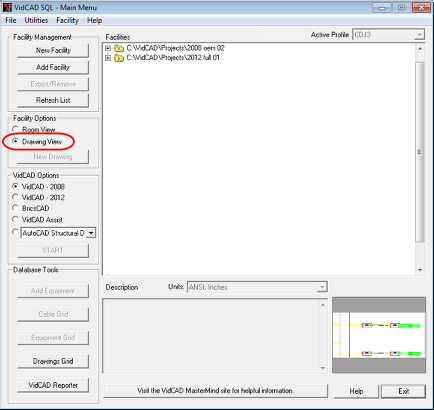Viewport: 434px width, 410px height.
Task: Choose the VidCAD - 2012 radio option
Action: (x=15, y=197)
